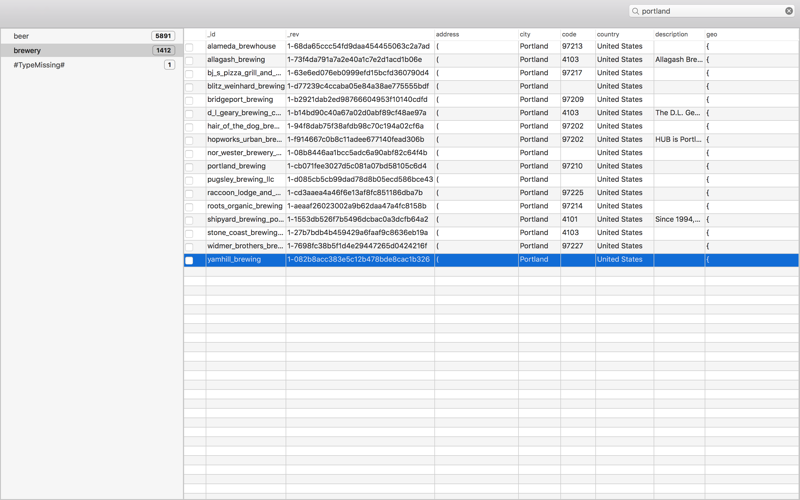Viewport: 800px width, 500px height.
Task: Click the yamhill_brewing id cell
Action: (245, 259)
